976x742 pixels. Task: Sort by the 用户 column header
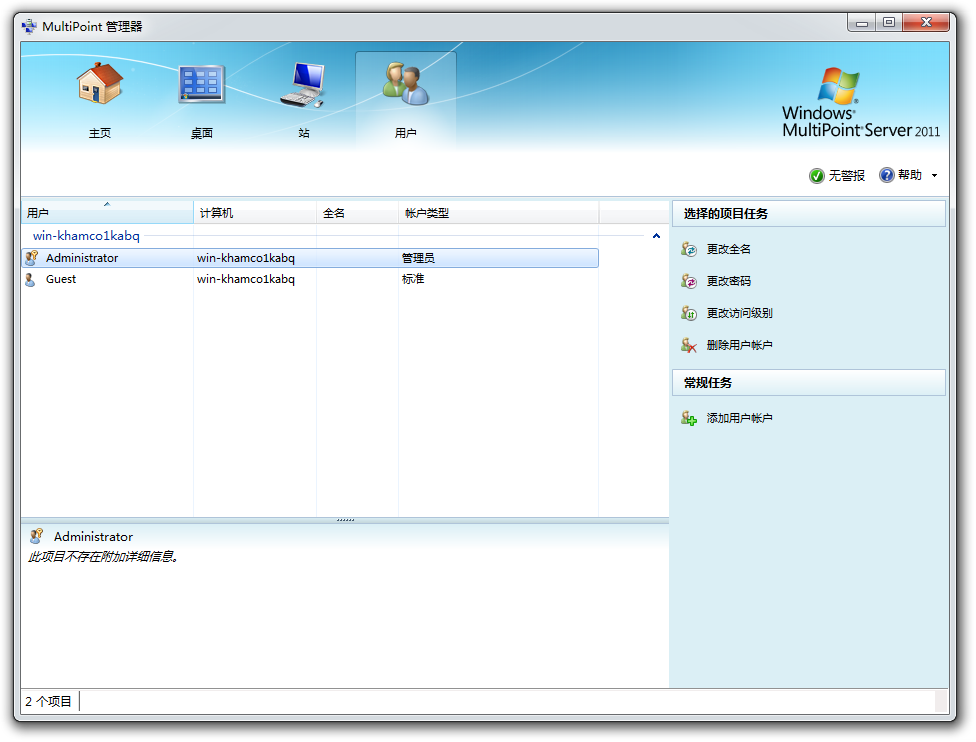pos(107,213)
